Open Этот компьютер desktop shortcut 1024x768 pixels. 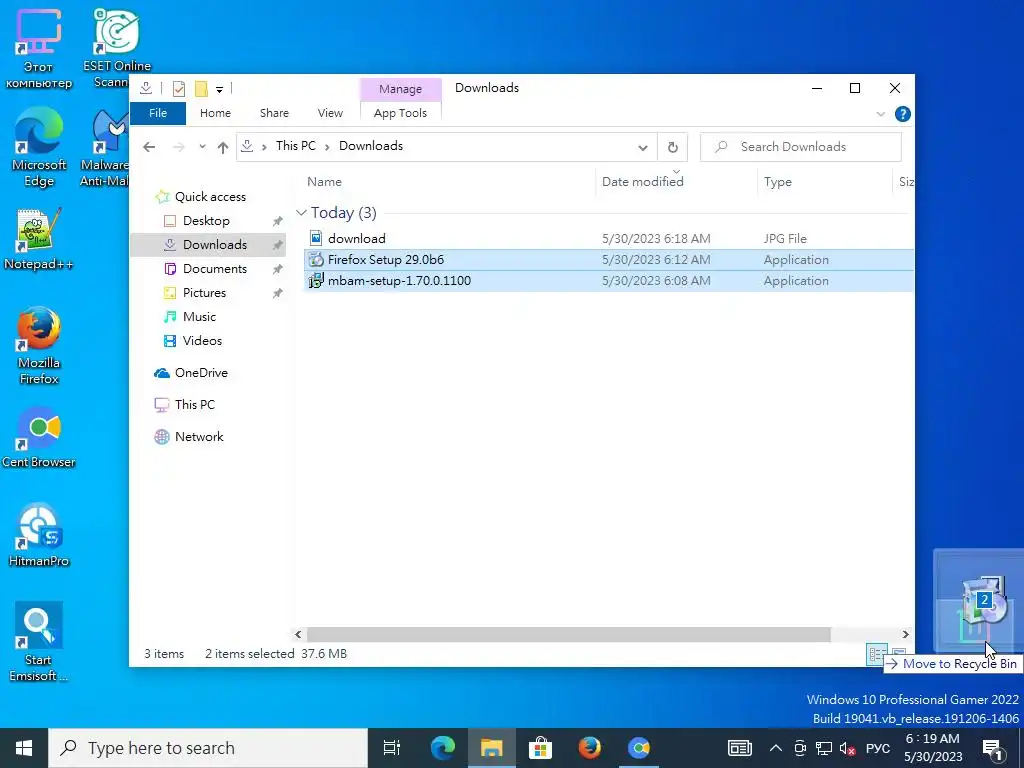point(39,49)
